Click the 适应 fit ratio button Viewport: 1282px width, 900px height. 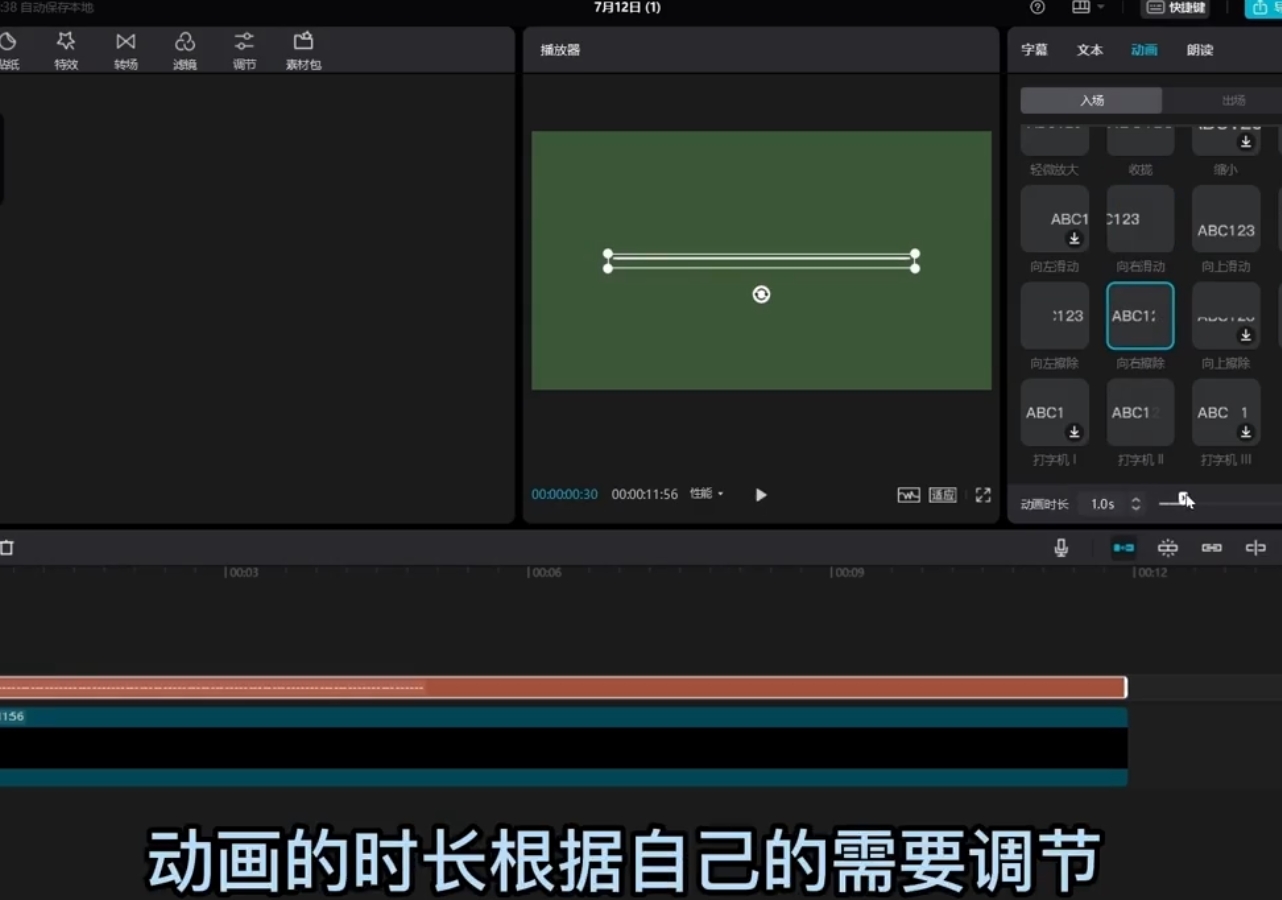942,495
